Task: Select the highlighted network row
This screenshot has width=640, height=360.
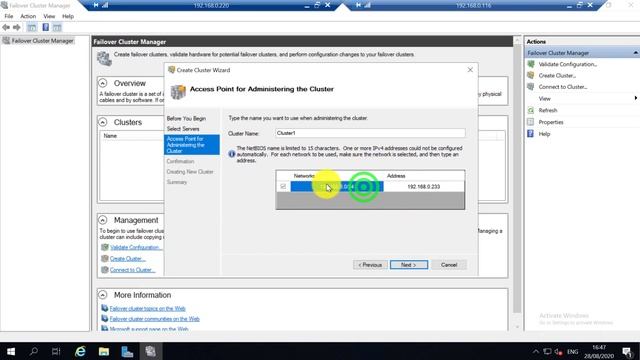Action: (337, 187)
